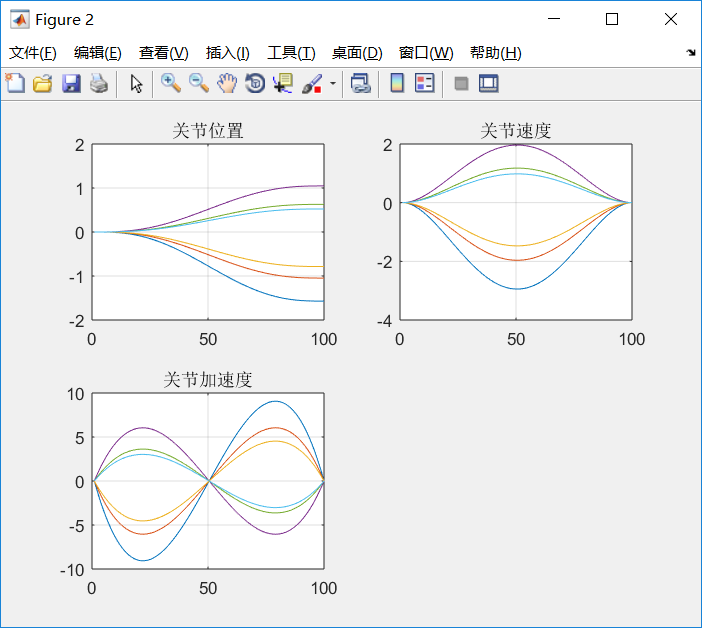The width and height of the screenshot is (702, 628).
Task: Expand the brush color dropdown arrow
Action: [333, 83]
